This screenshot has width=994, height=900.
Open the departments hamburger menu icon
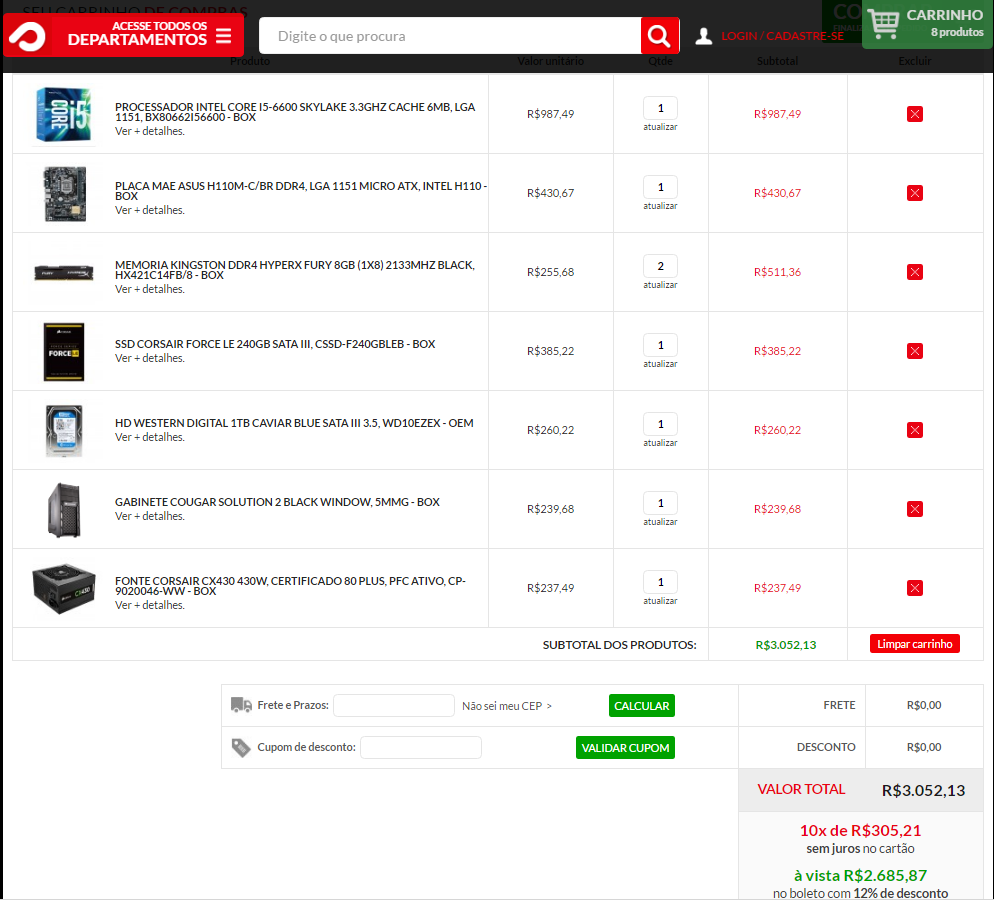pos(223,35)
